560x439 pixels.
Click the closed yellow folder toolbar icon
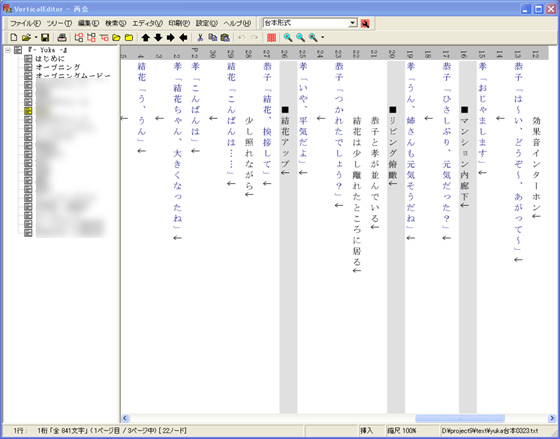(129, 37)
